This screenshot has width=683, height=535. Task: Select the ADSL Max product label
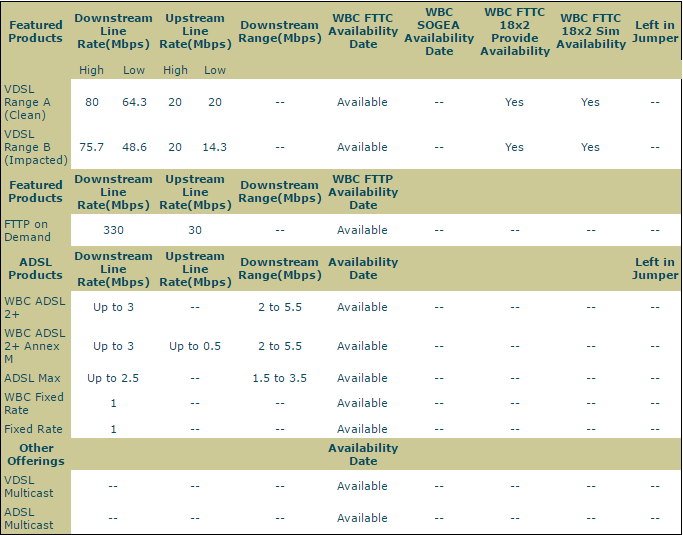pyautogui.click(x=32, y=378)
